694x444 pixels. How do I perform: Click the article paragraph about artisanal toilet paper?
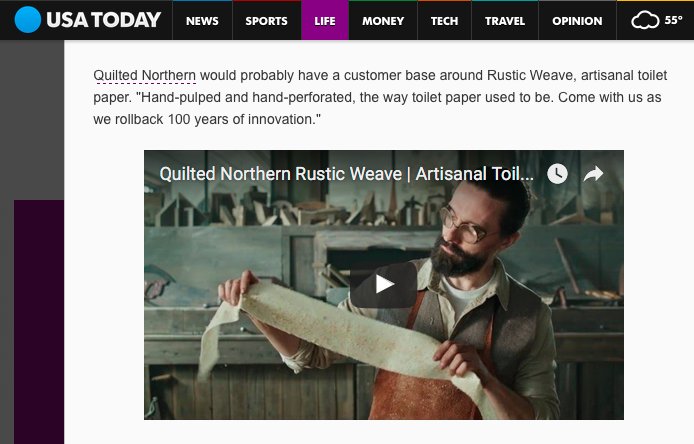click(x=380, y=97)
